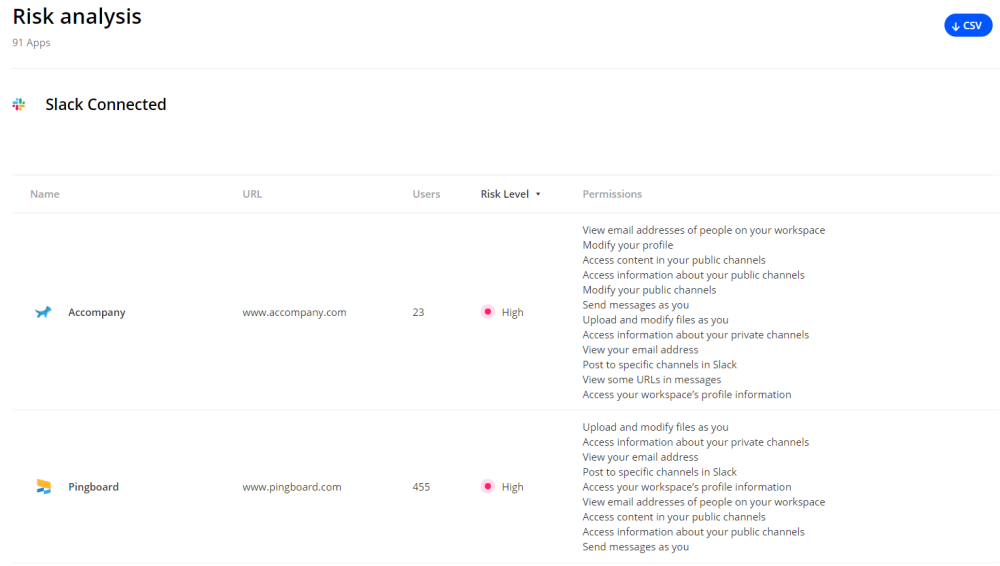Click the Slack logo icon
1000x566 pixels.
[x=19, y=104]
